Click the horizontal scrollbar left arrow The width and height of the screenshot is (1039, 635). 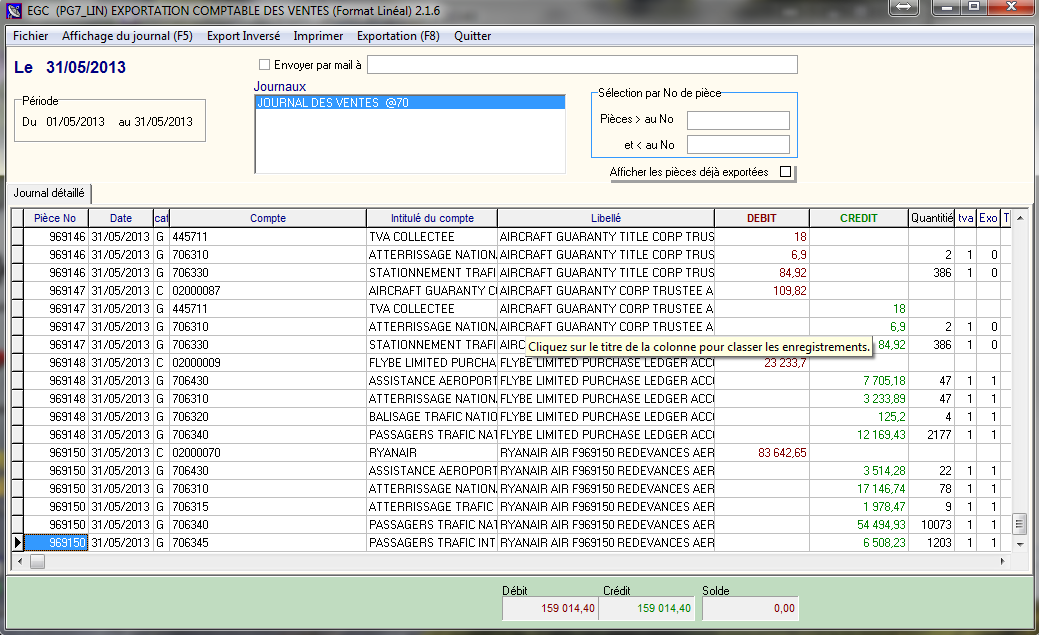17,562
